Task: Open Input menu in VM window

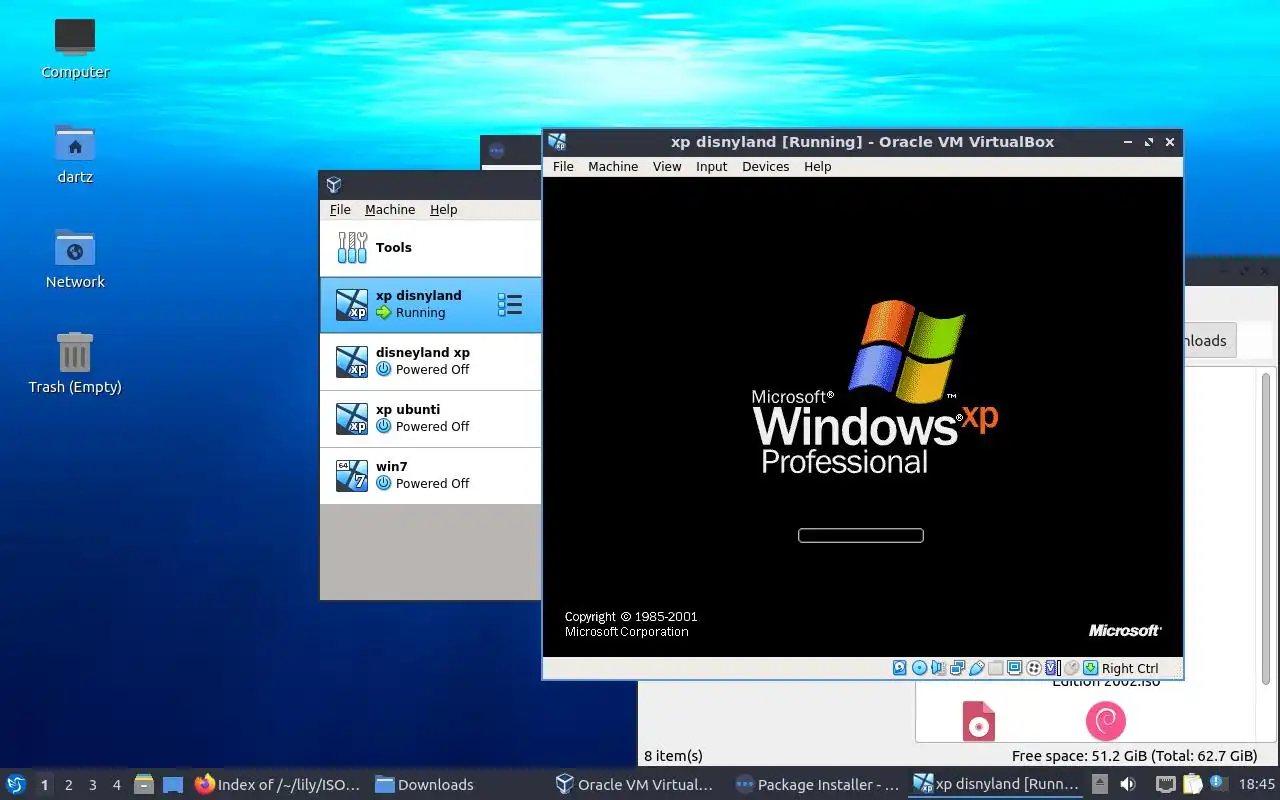Action: tap(712, 166)
